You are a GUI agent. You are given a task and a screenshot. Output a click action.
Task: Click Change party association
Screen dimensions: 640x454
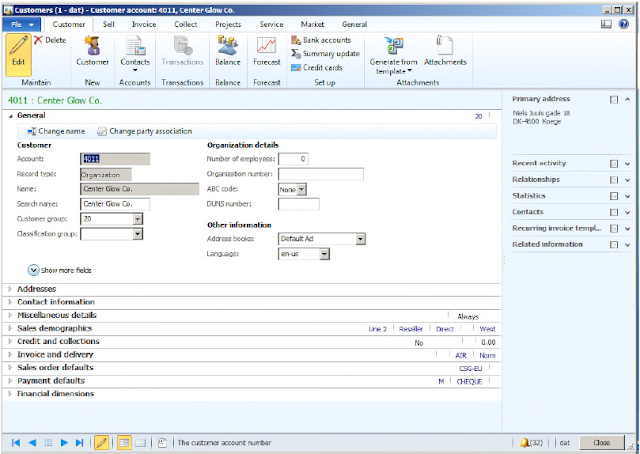tap(144, 131)
